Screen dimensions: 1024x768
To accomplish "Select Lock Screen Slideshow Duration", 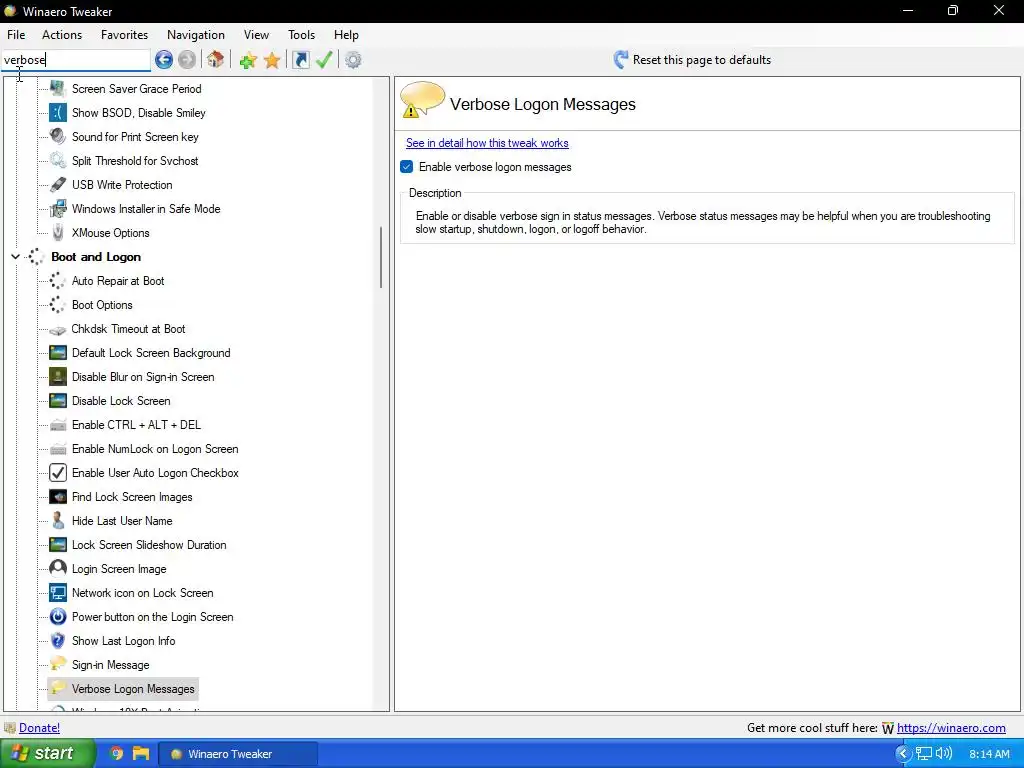I will [x=149, y=545].
